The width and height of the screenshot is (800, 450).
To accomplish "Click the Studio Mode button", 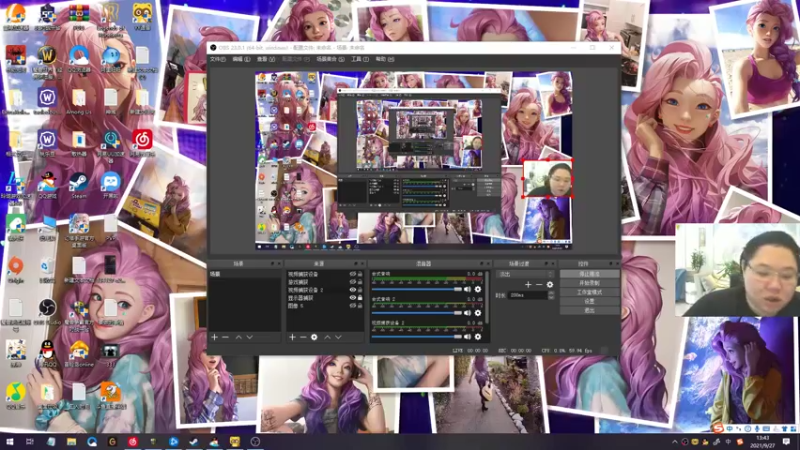I will pyautogui.click(x=589, y=292).
